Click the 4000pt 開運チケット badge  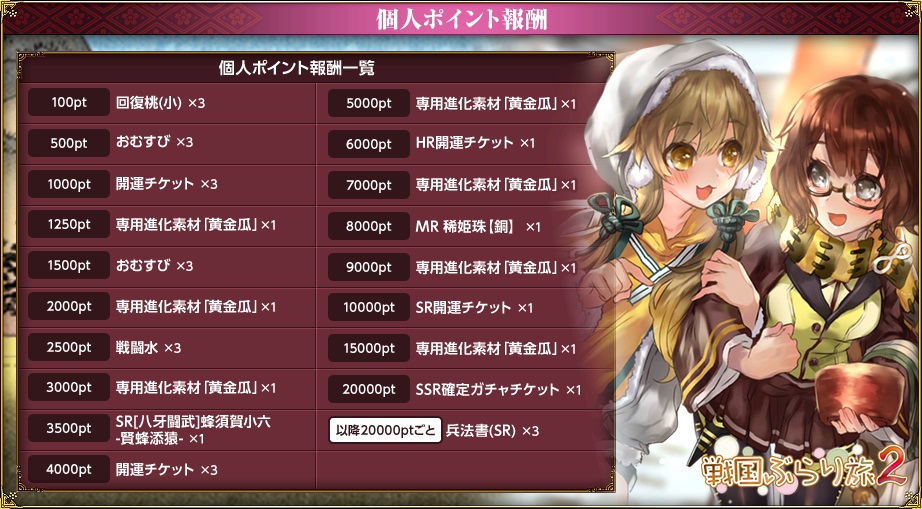pyautogui.click(x=69, y=470)
